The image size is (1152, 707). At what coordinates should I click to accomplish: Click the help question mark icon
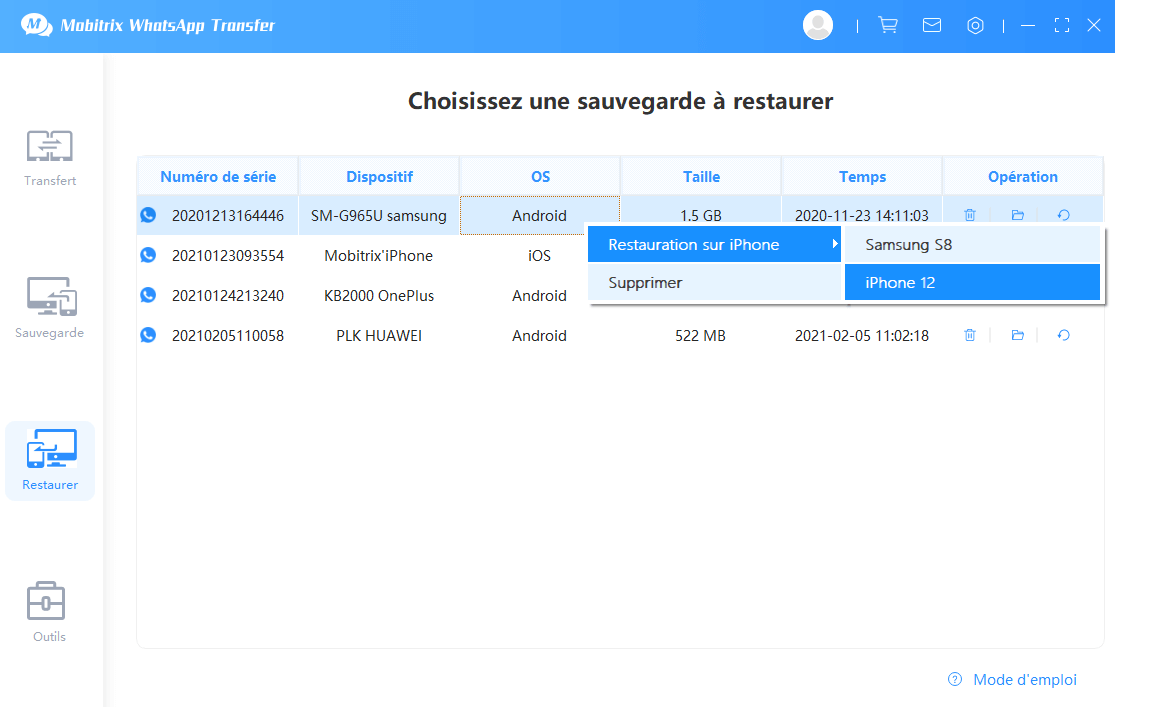[x=954, y=679]
